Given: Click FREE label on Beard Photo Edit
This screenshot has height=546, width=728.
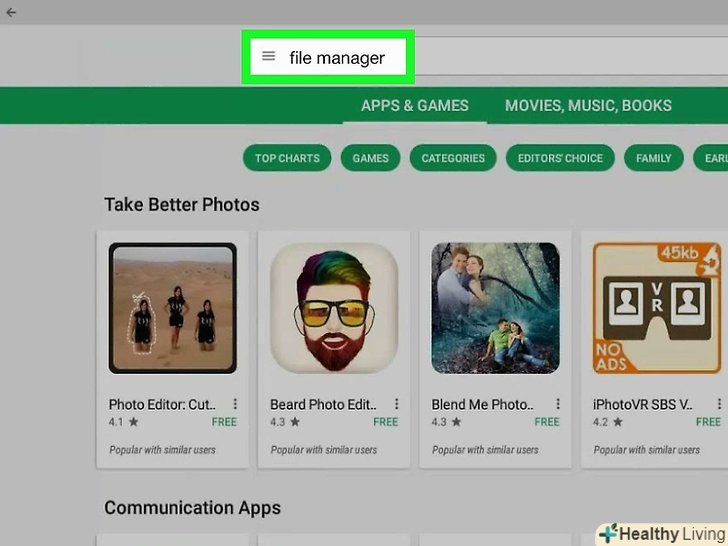Looking at the screenshot, I should 386,422.
